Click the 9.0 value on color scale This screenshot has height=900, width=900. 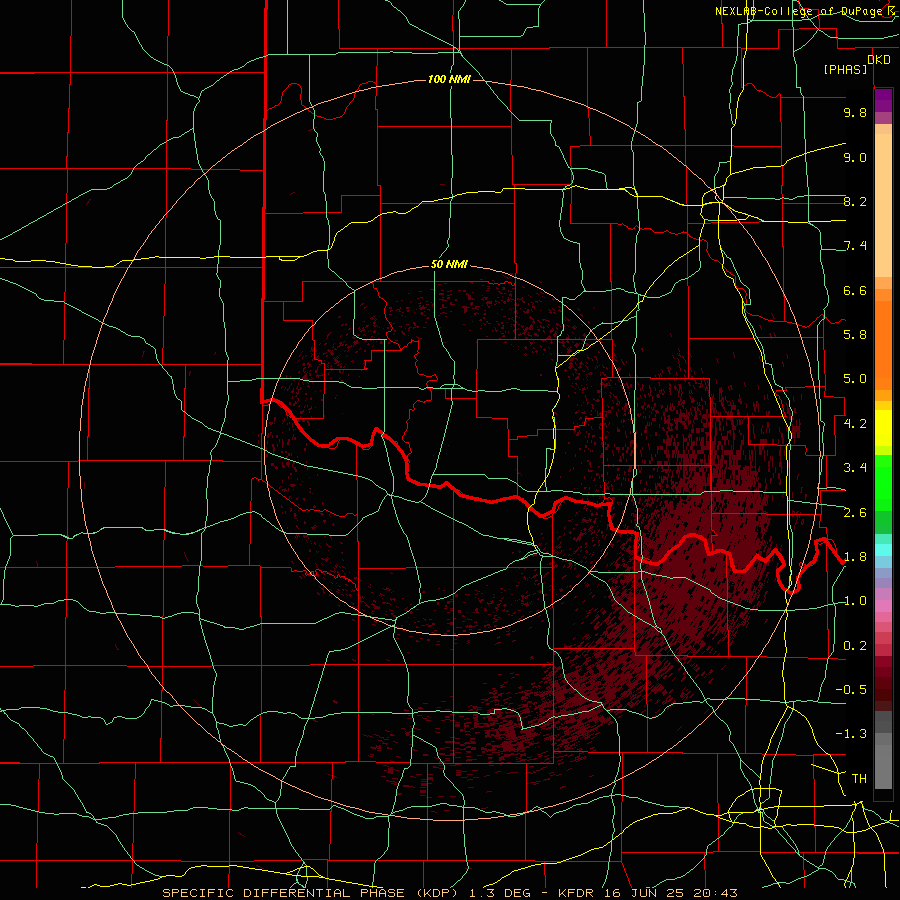pos(855,157)
